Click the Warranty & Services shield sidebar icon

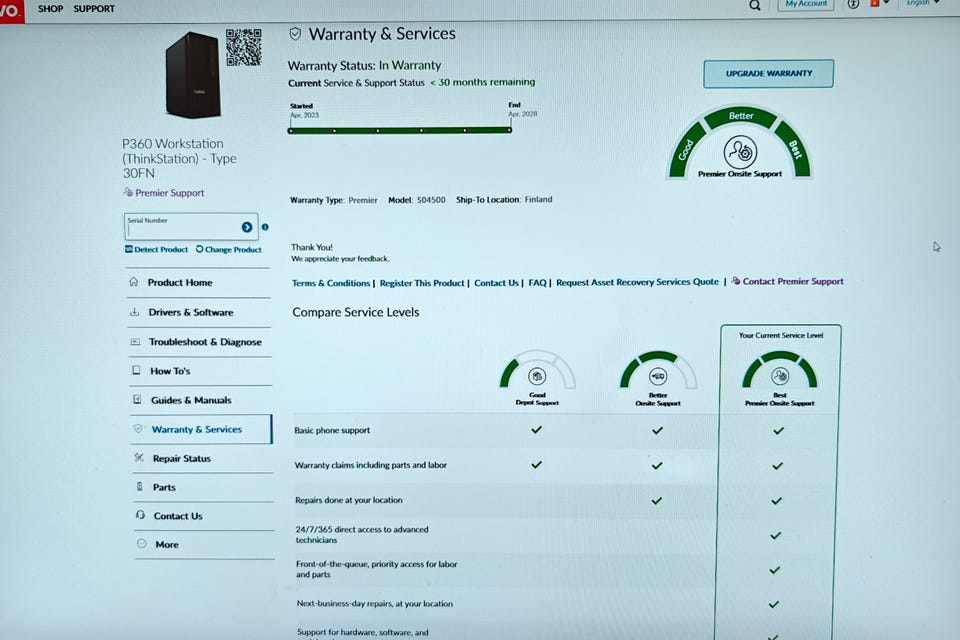pos(138,429)
